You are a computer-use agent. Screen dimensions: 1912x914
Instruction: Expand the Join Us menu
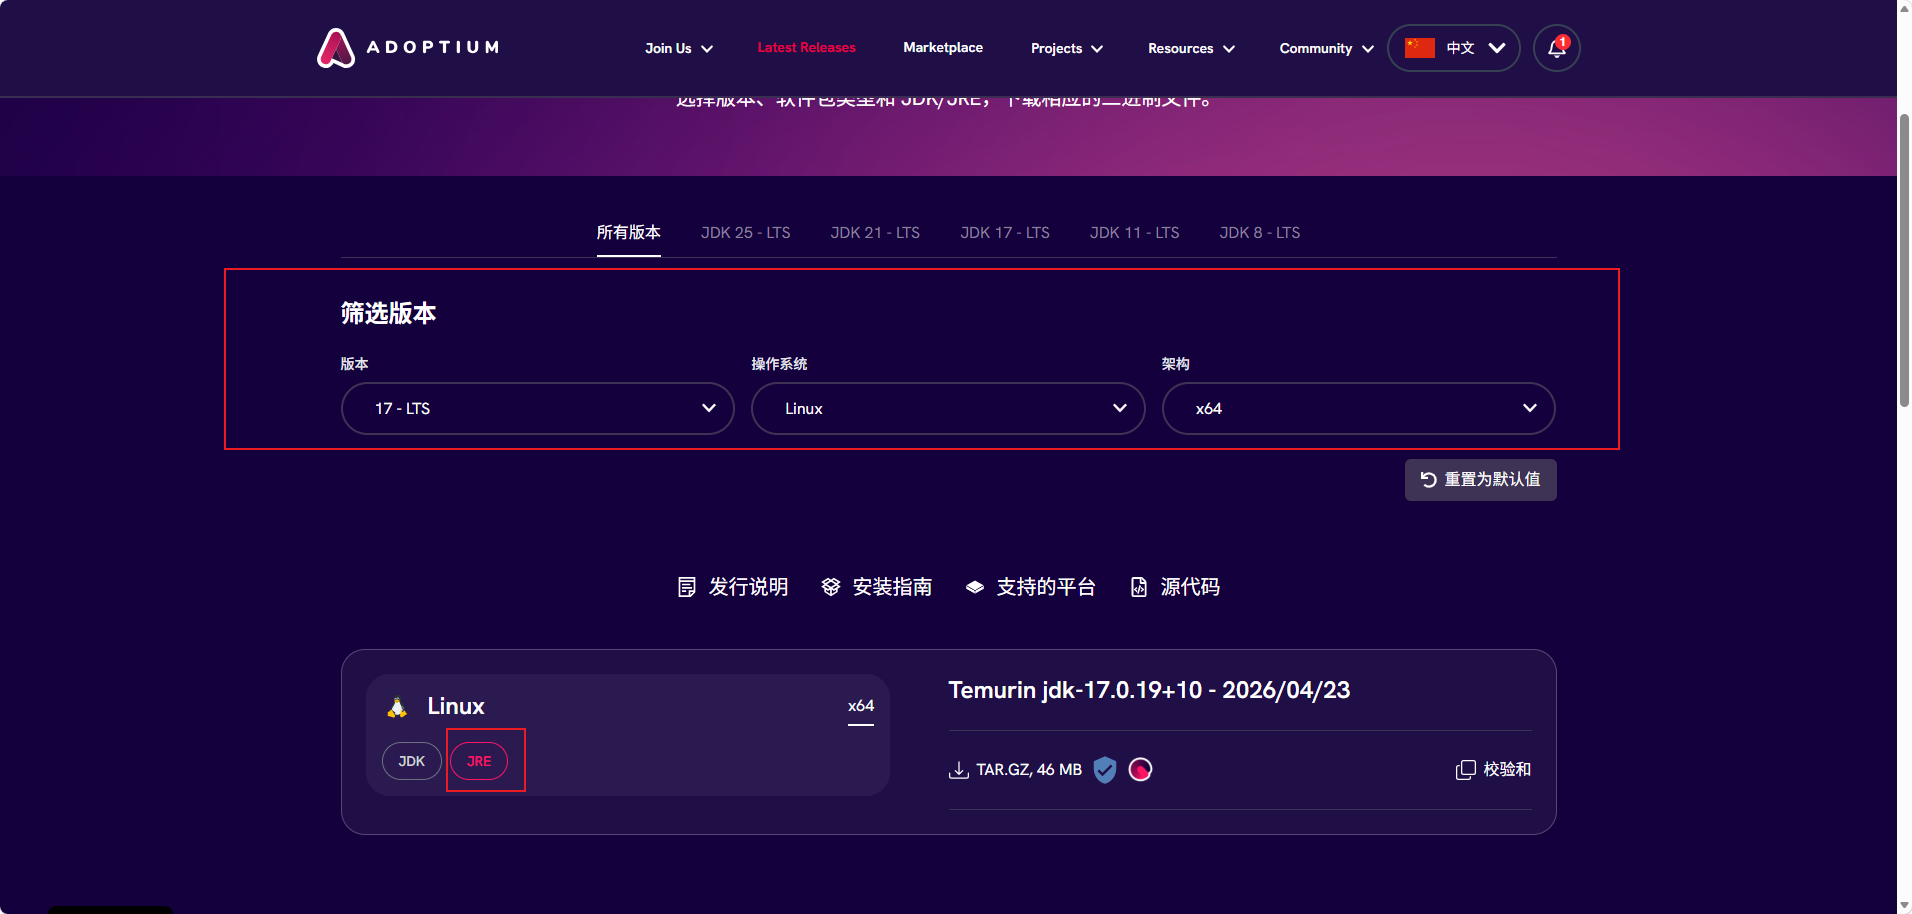pyautogui.click(x=679, y=48)
